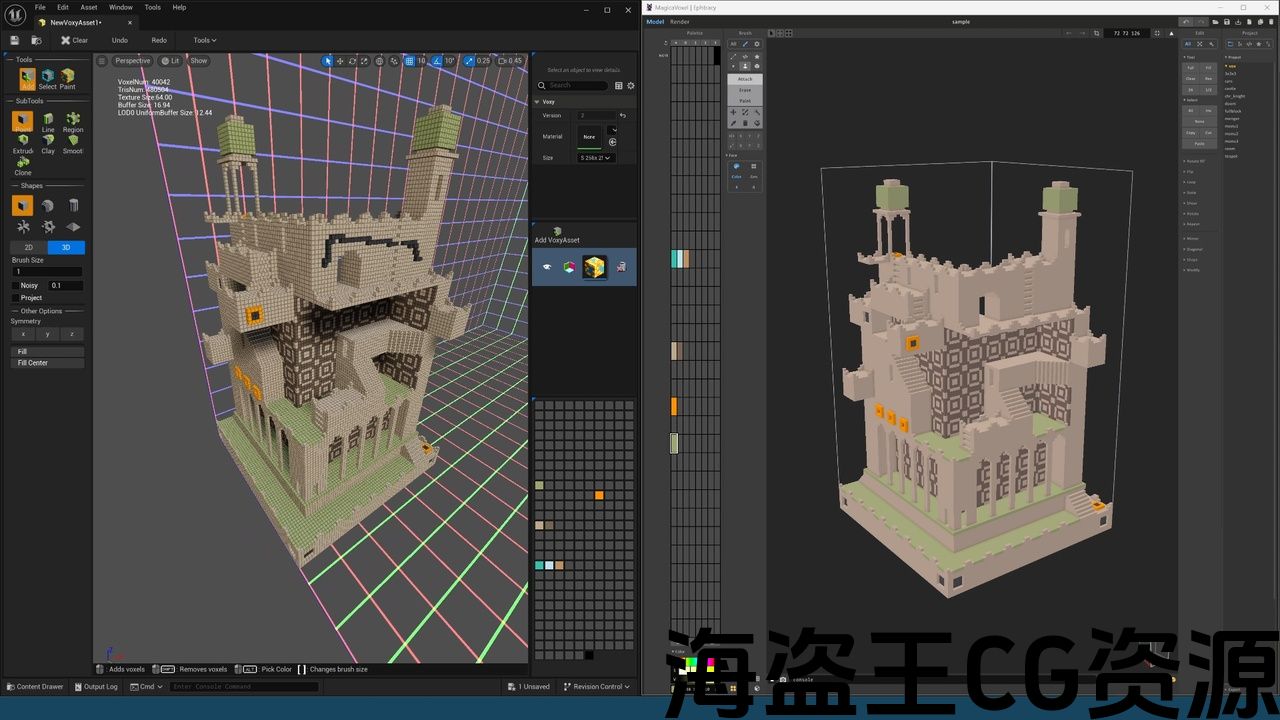Open the Window menu

tap(120, 7)
